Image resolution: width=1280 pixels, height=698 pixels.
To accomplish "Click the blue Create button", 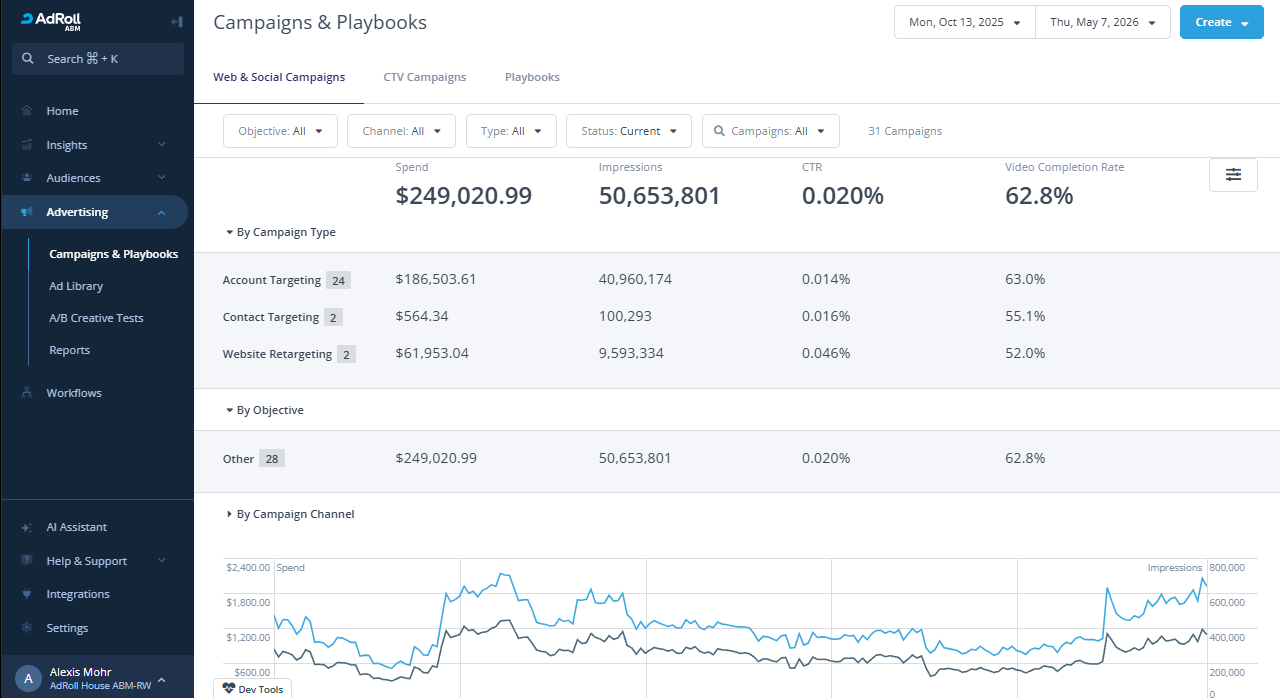I will tap(1222, 22).
